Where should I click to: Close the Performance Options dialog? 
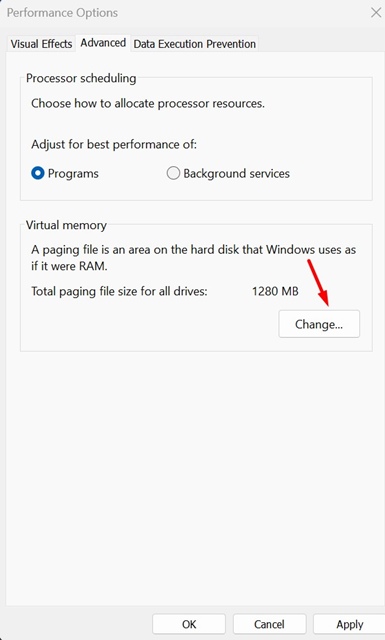click(x=376, y=13)
